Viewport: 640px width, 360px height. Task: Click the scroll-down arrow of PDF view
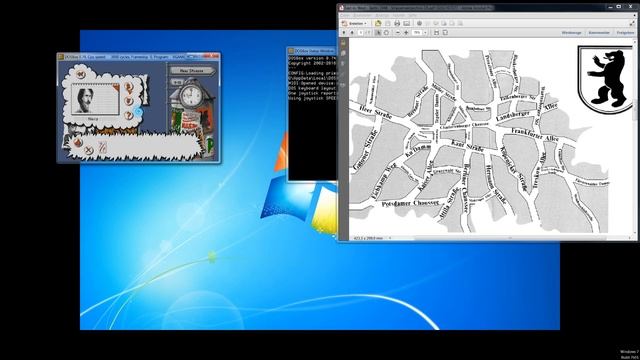click(634, 234)
